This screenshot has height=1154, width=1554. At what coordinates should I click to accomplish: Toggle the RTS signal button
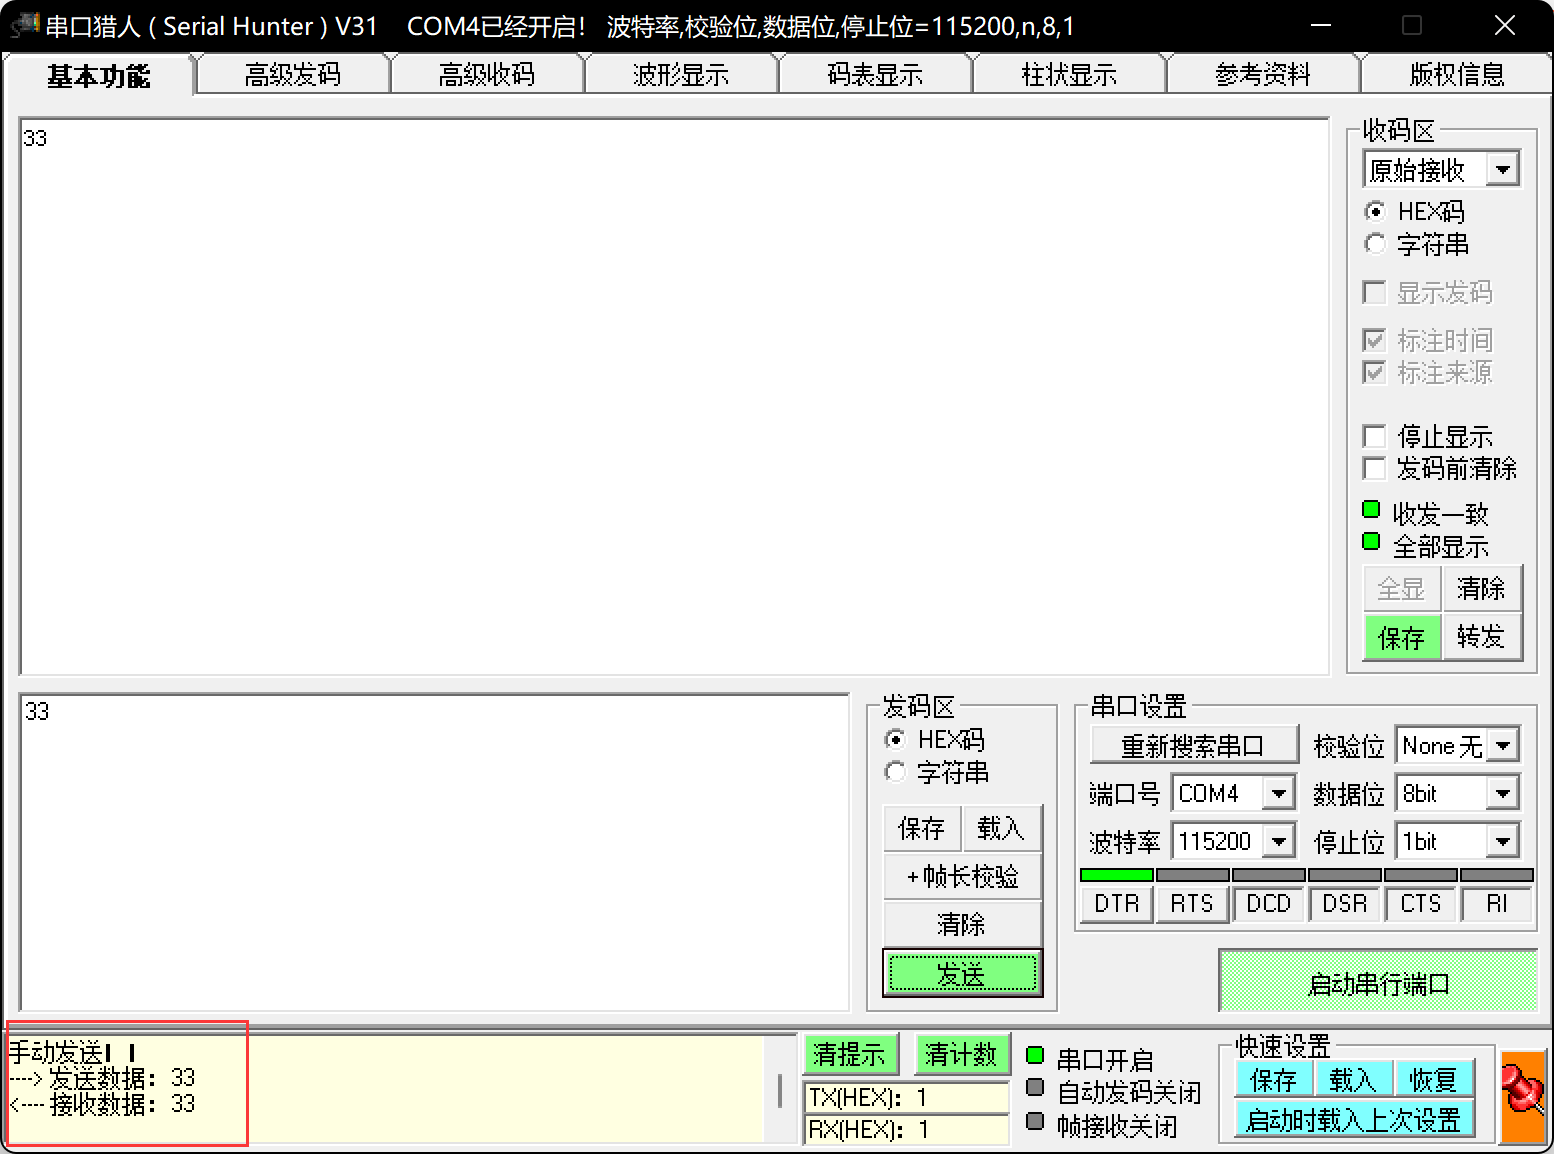[x=1192, y=903]
